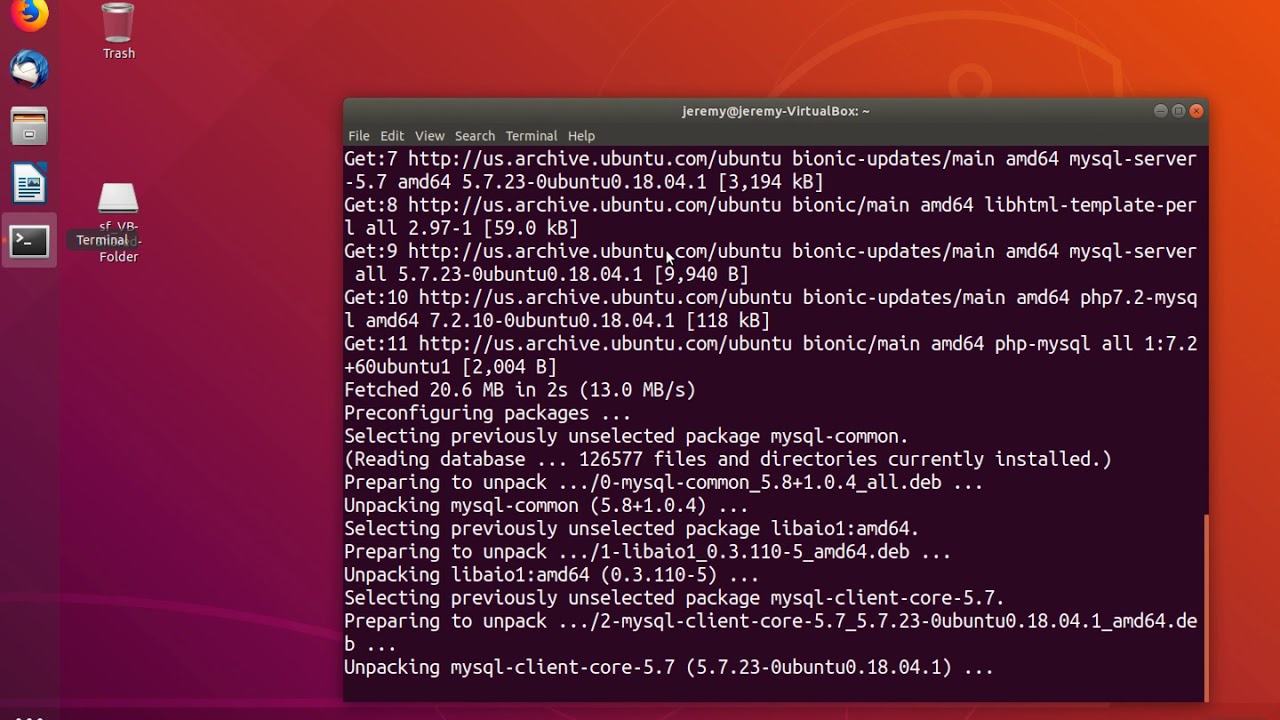Launch Thunderbird Mail from the dock

tap(29, 70)
